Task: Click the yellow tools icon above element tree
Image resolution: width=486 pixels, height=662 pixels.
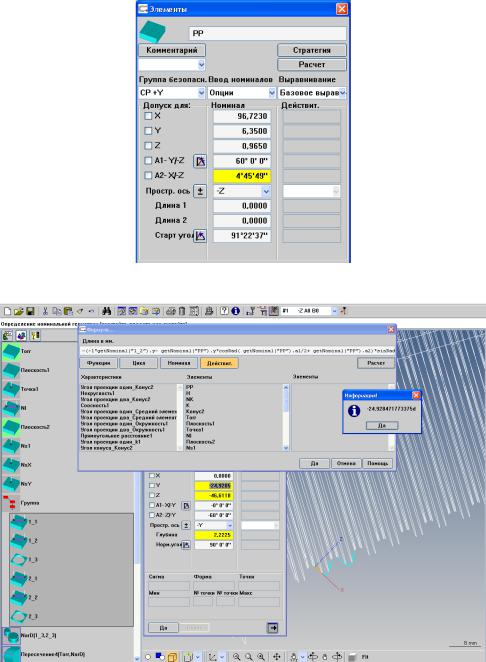Action: [x=35, y=336]
